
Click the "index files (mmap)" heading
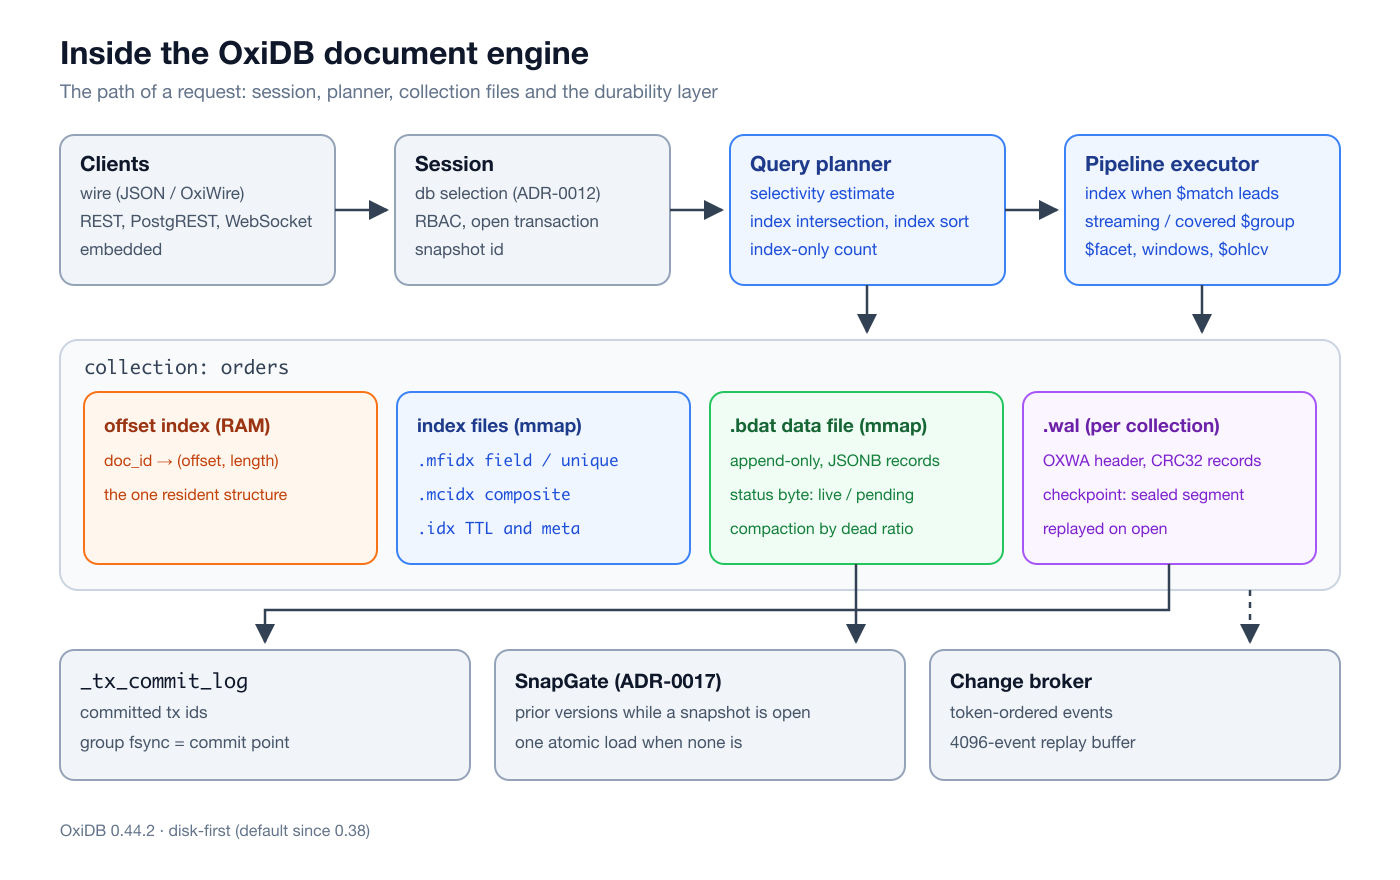499,426
